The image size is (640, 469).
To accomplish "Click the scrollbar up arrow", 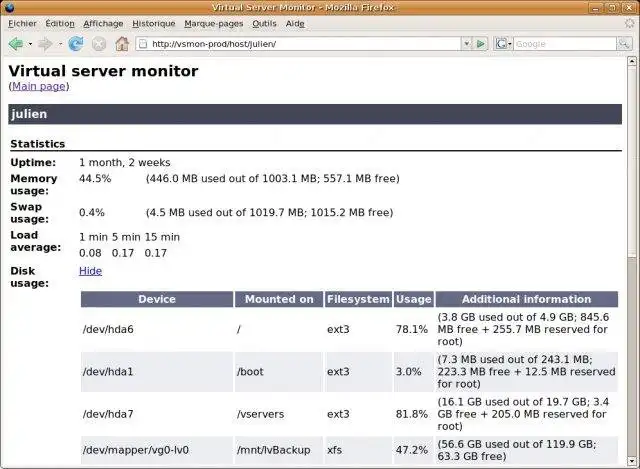I will [x=632, y=61].
